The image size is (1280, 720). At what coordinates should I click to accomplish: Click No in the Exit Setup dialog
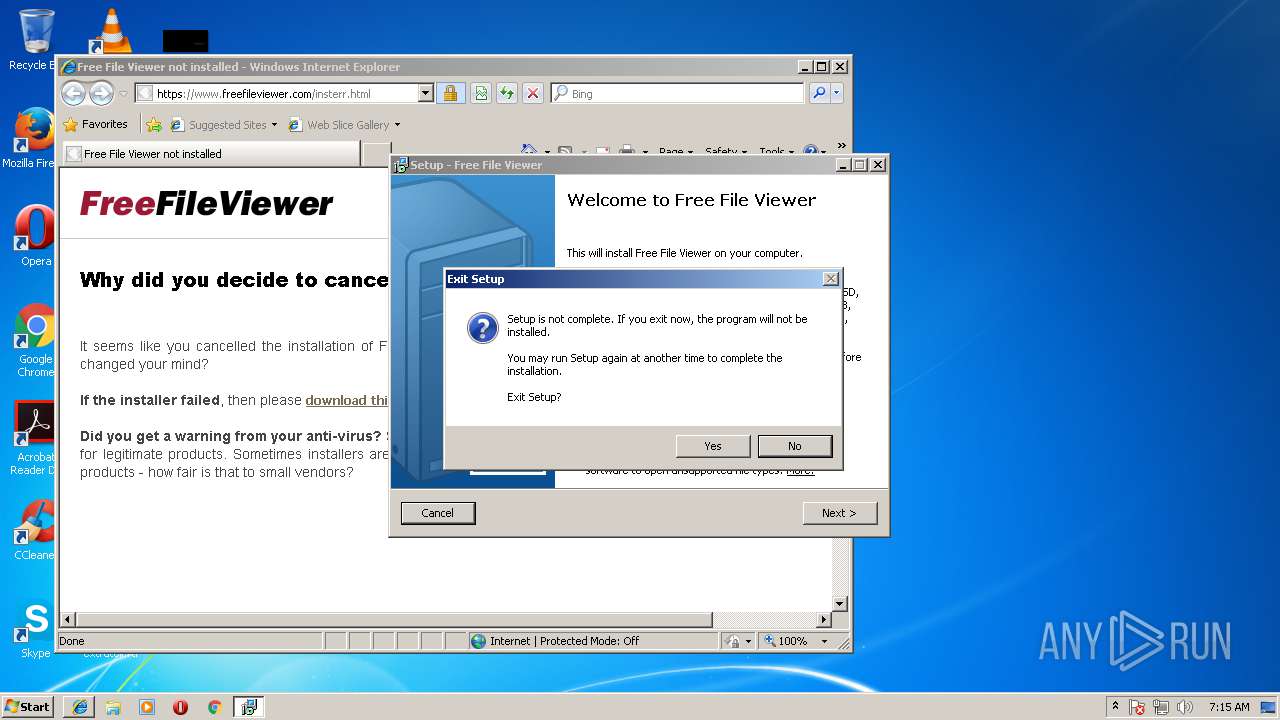795,446
